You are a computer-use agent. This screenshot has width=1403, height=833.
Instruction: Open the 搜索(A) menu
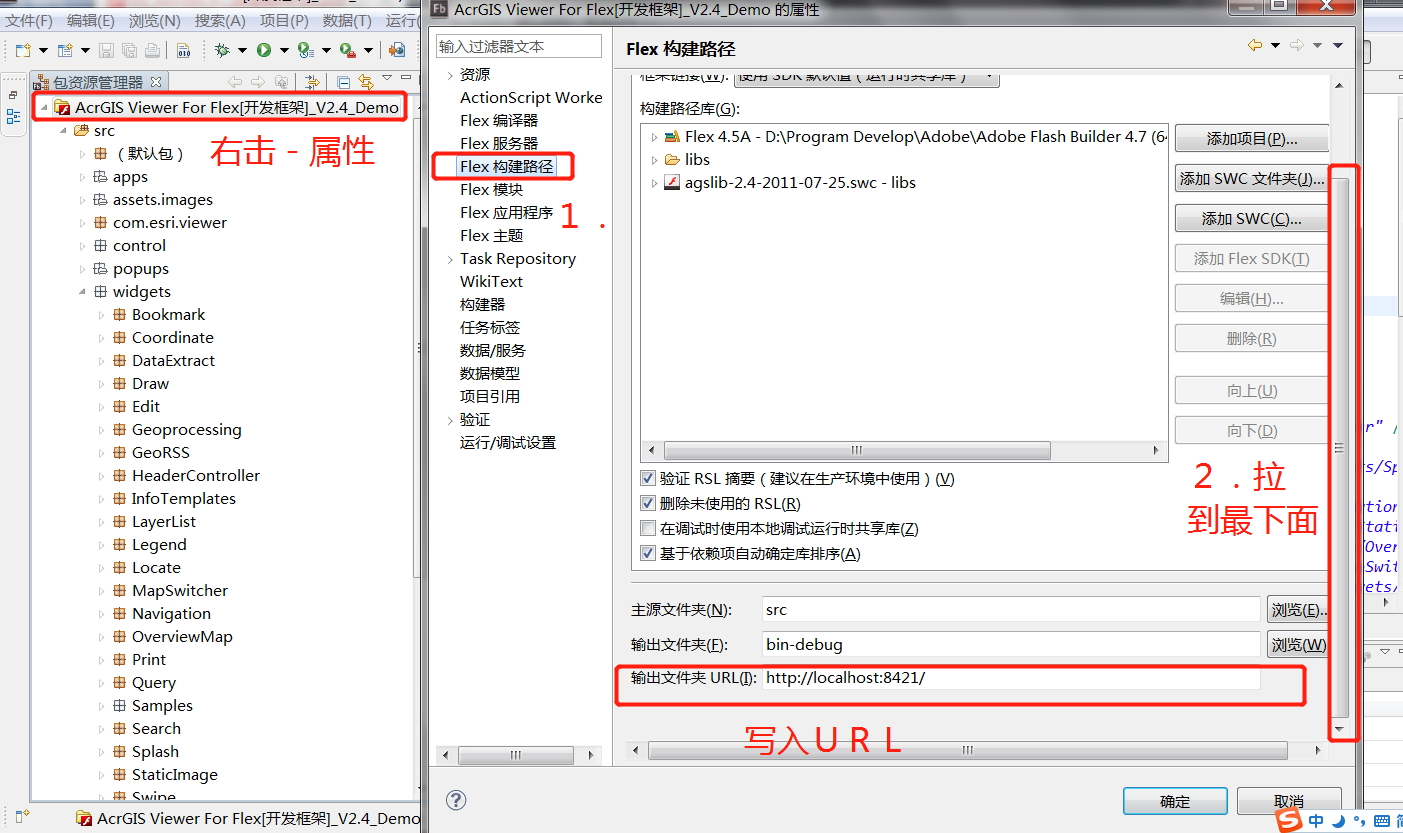point(220,20)
